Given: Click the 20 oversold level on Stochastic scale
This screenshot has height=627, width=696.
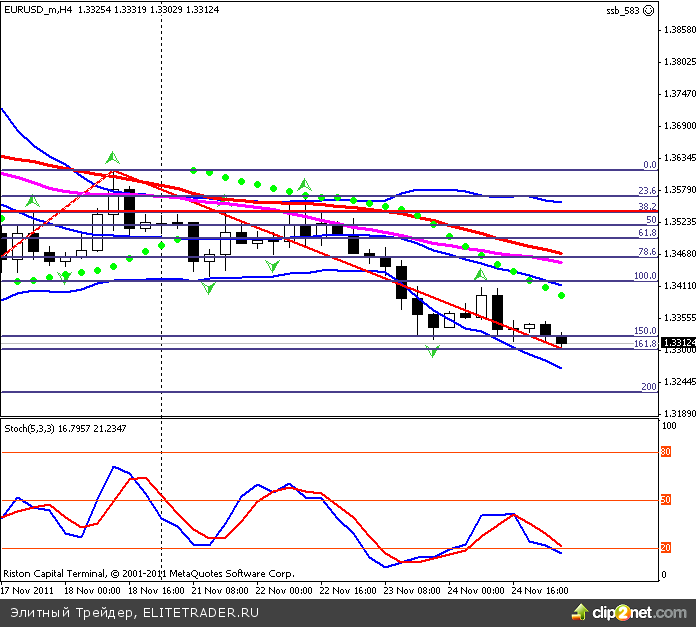Looking at the screenshot, I should 666,548.
